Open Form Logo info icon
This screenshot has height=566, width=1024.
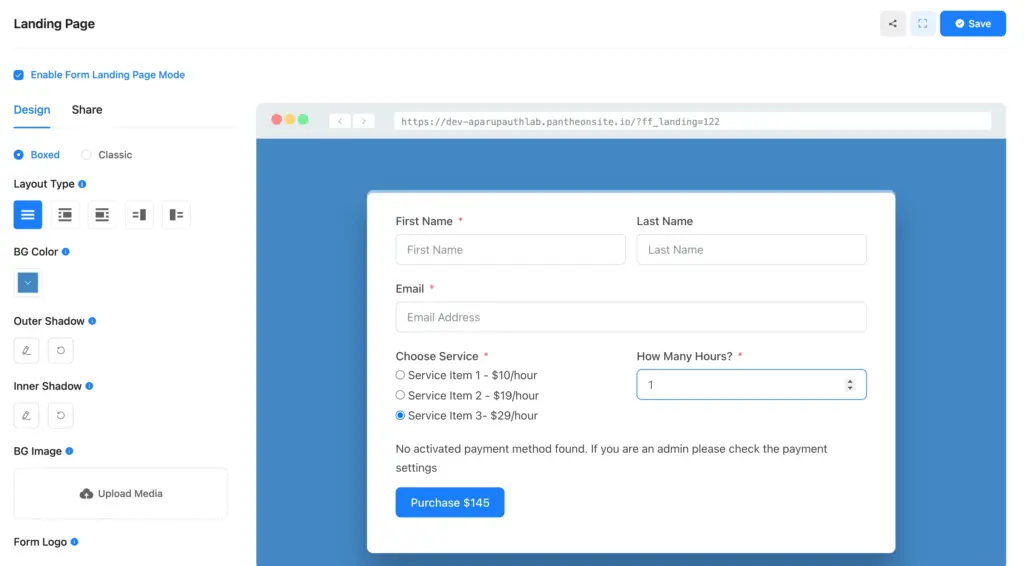pyautogui.click(x=74, y=542)
